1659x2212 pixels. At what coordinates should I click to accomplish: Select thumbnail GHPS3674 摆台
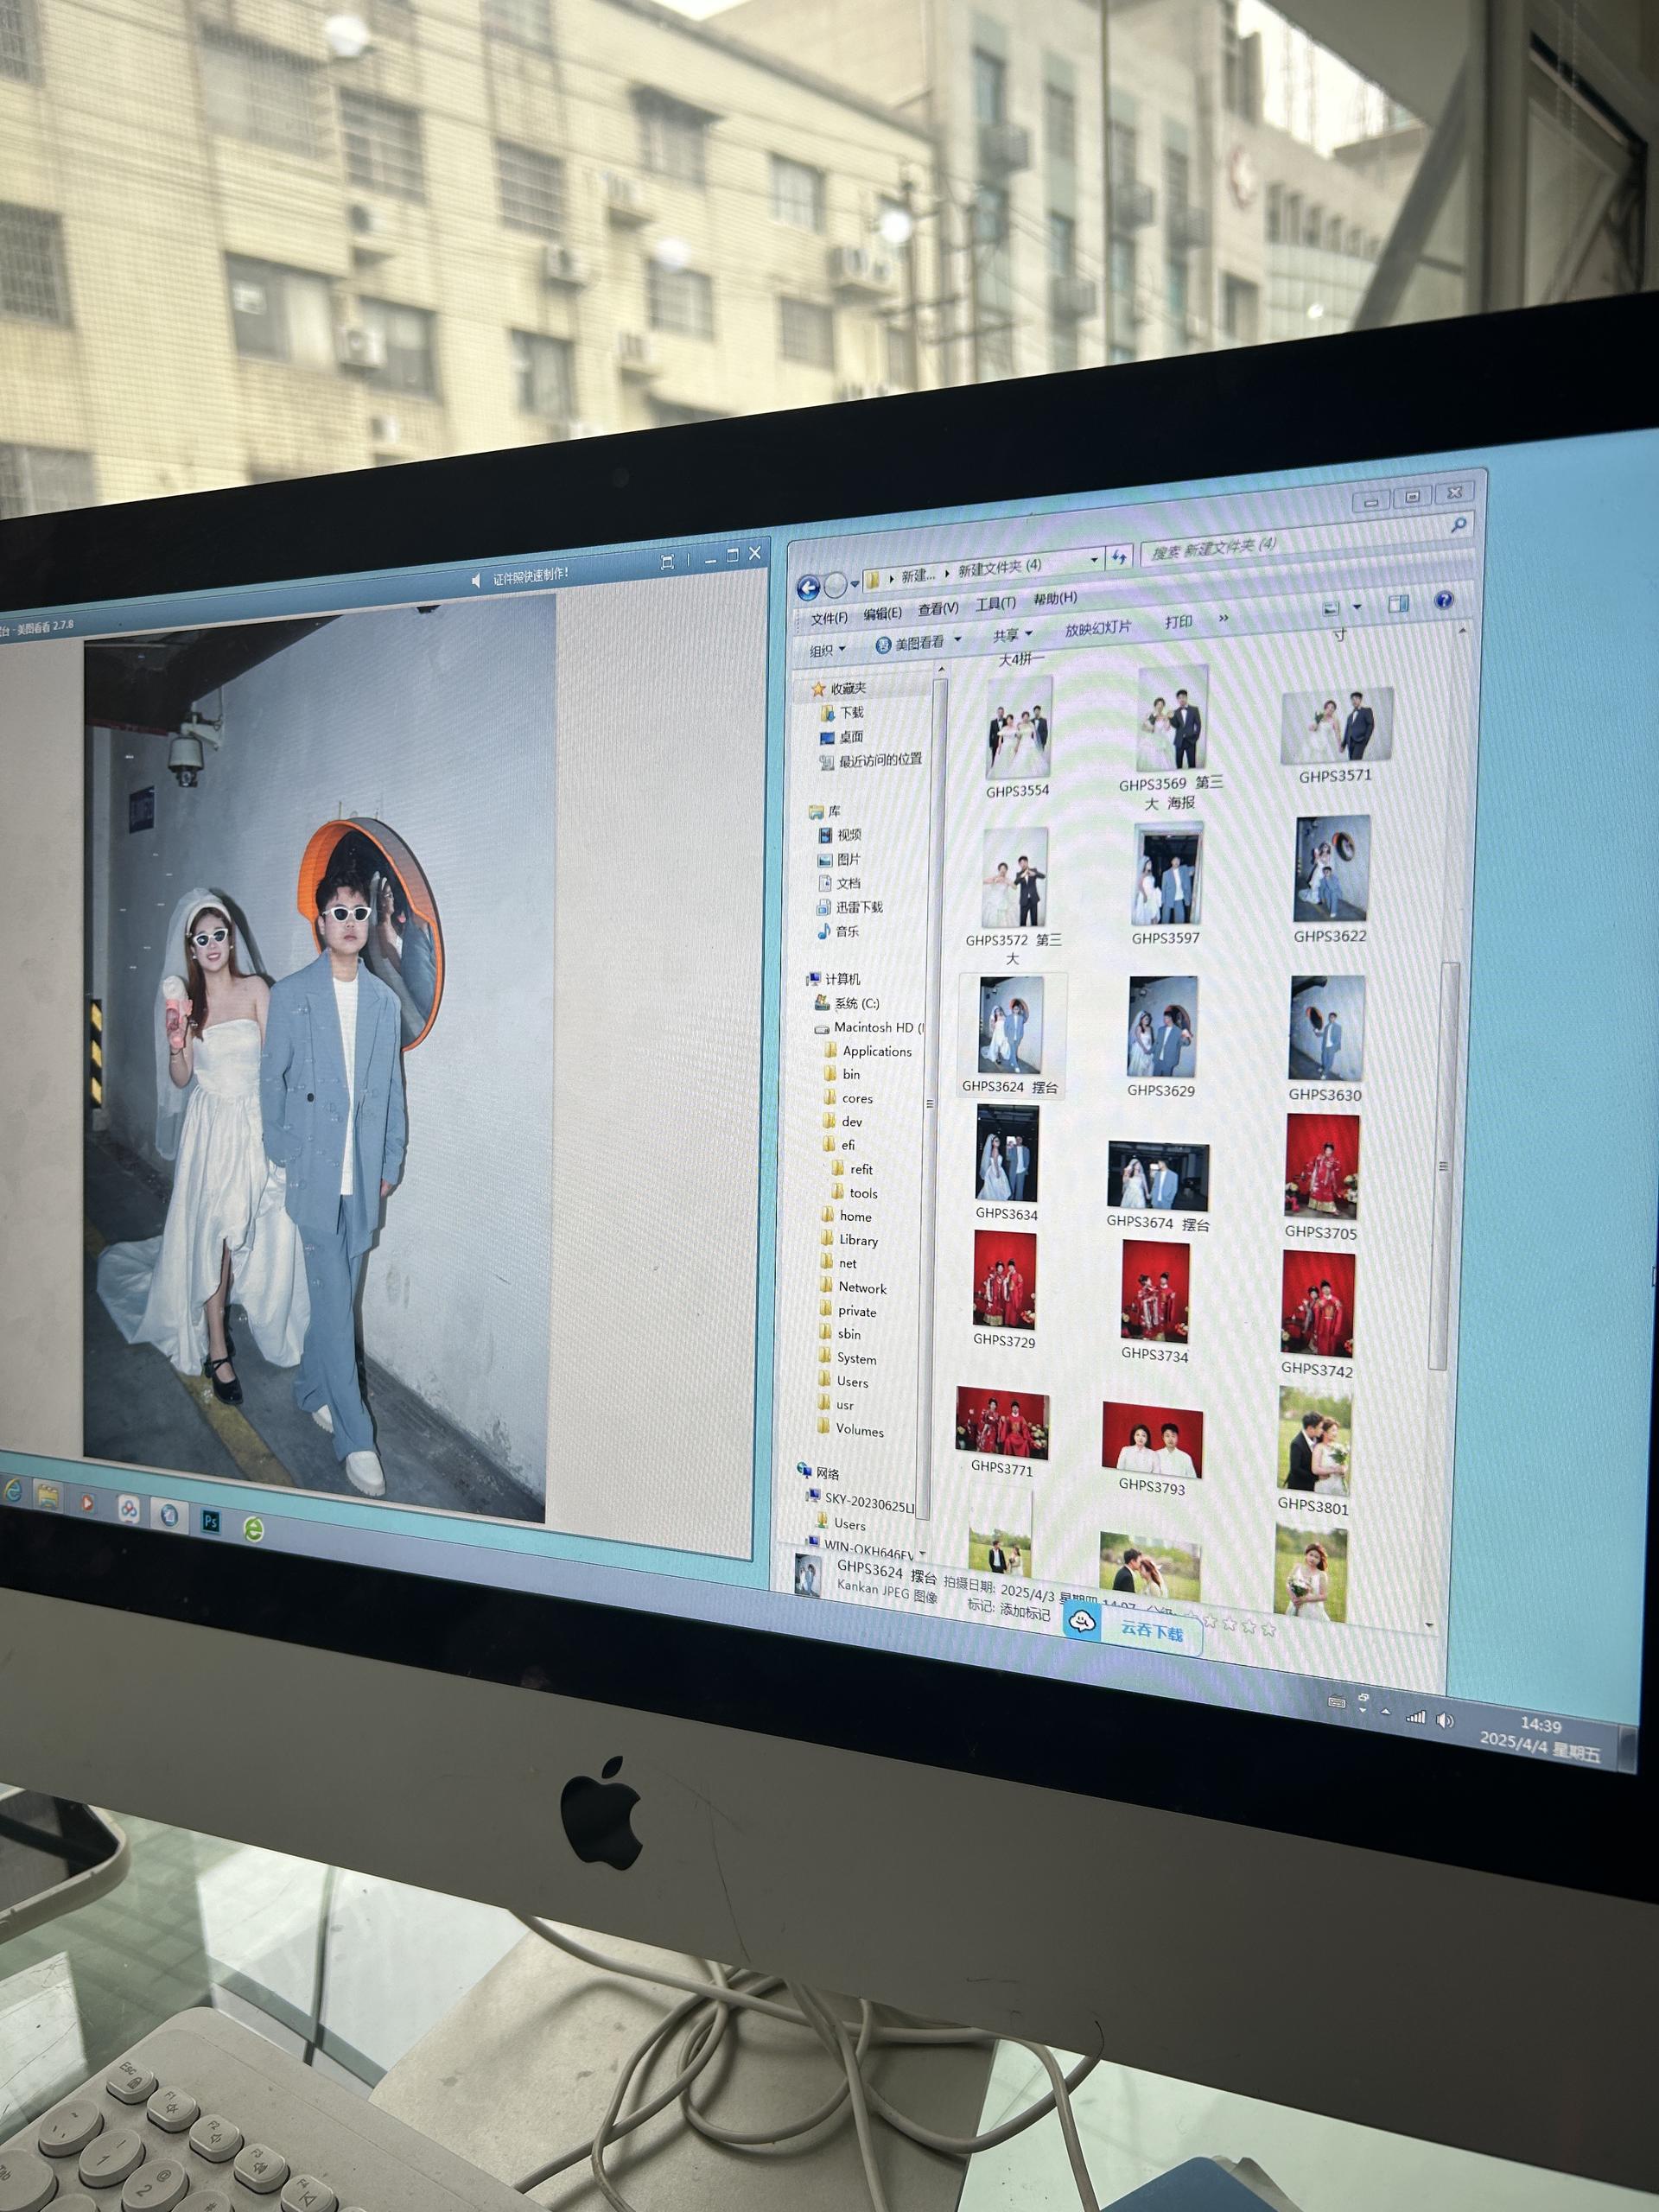(x=1158, y=1186)
